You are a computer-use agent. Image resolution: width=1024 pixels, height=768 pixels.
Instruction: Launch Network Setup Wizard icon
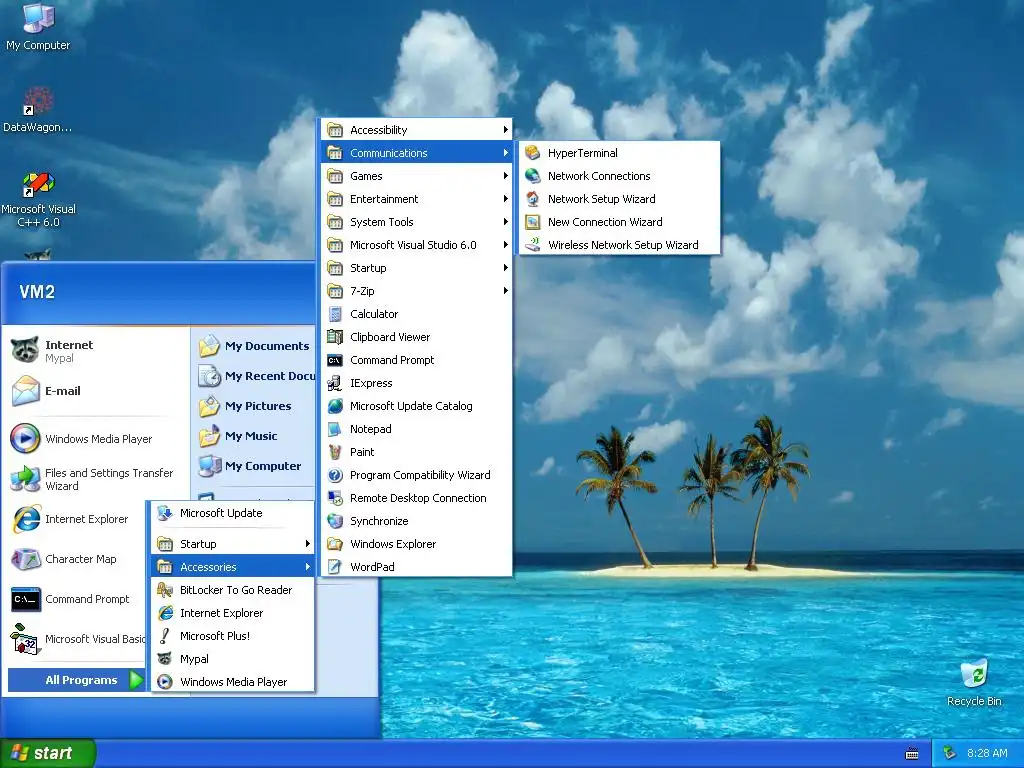[532, 199]
